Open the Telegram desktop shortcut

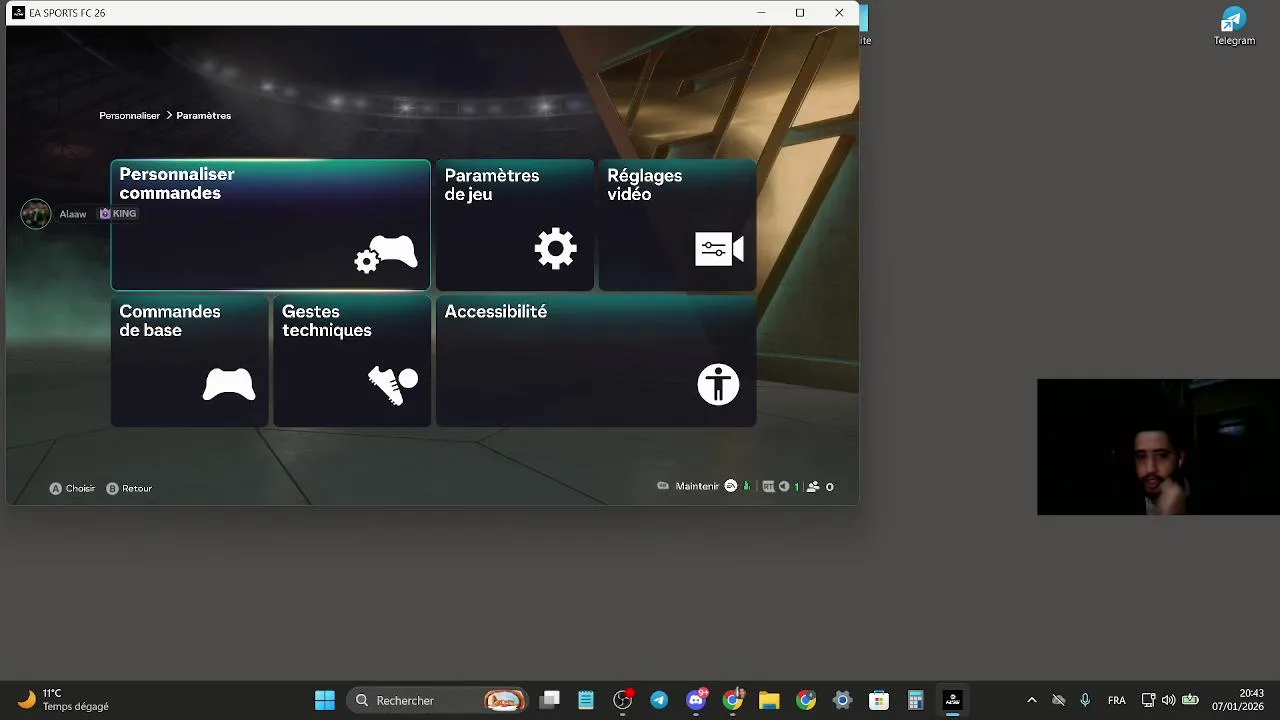point(1234,26)
